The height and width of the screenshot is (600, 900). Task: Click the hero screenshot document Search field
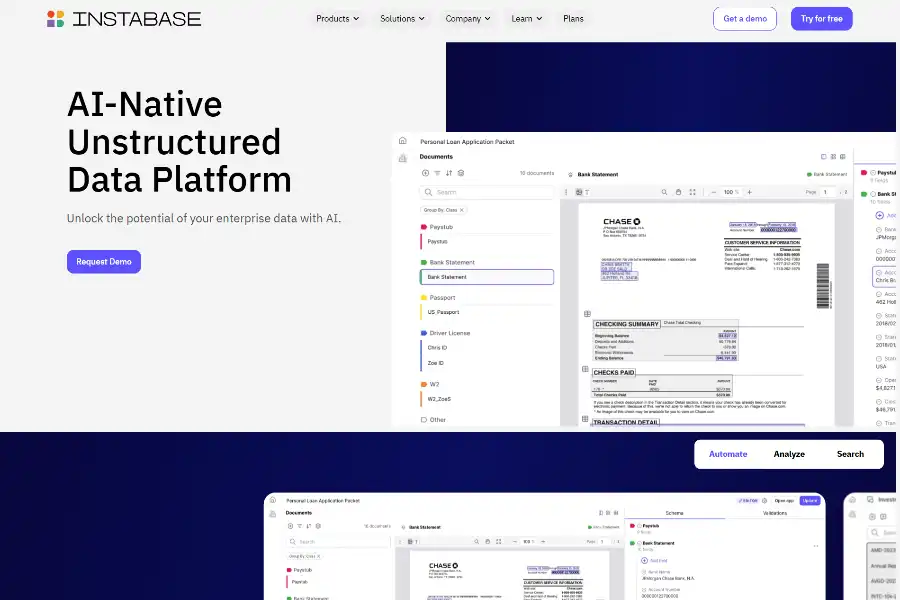click(487, 192)
